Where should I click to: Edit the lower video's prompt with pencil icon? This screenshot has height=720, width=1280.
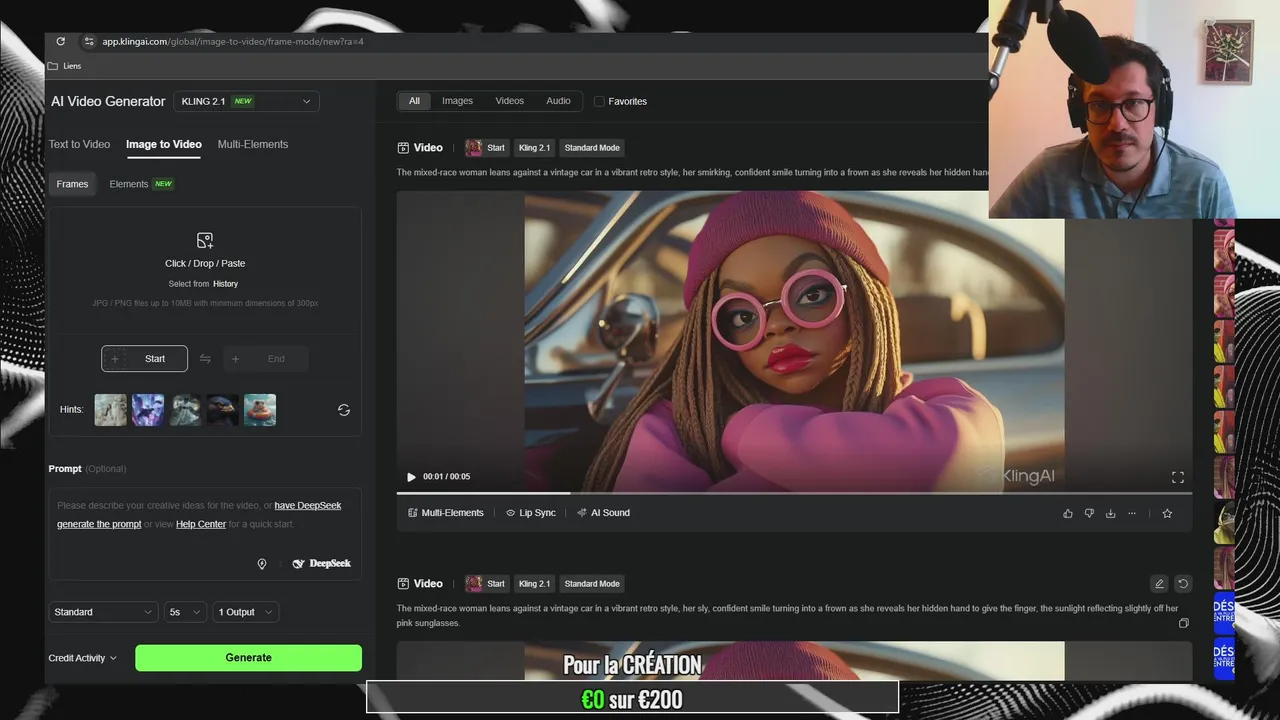pyautogui.click(x=1159, y=584)
